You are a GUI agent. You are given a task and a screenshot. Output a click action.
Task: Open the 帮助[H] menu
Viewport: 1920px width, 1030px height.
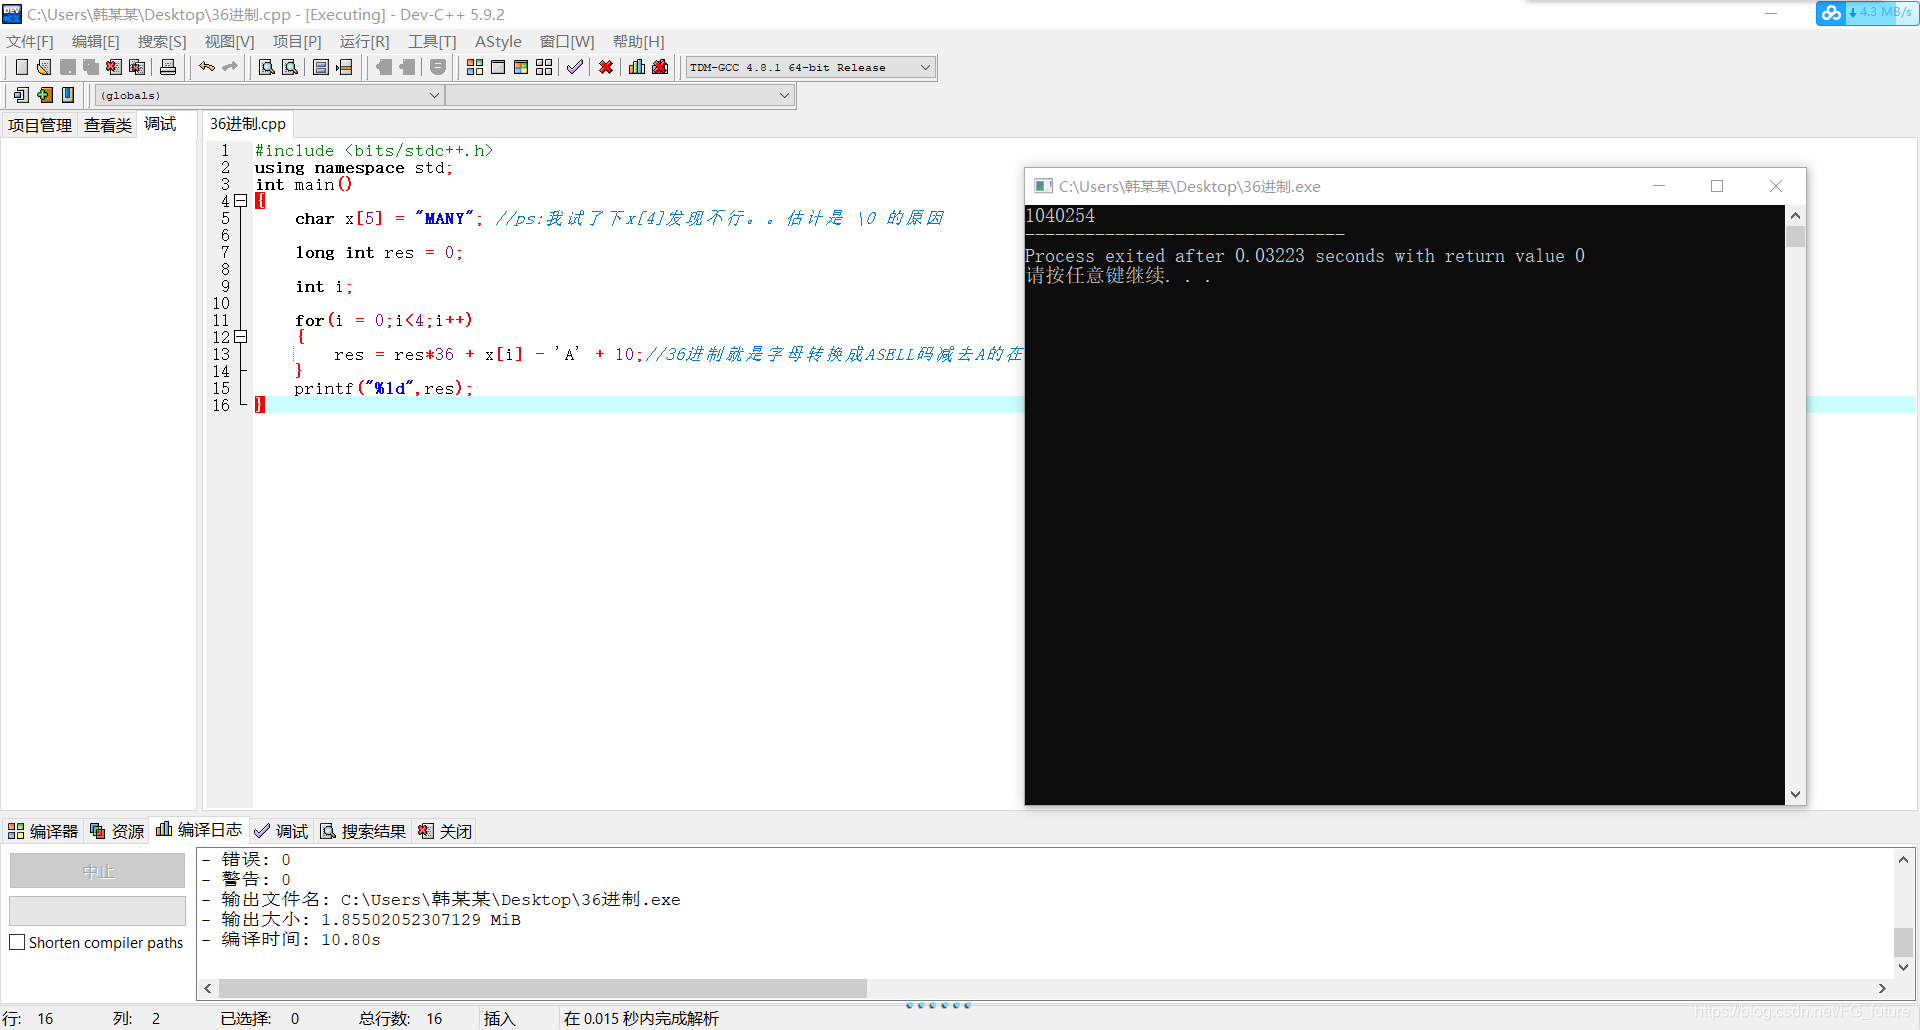pos(639,41)
